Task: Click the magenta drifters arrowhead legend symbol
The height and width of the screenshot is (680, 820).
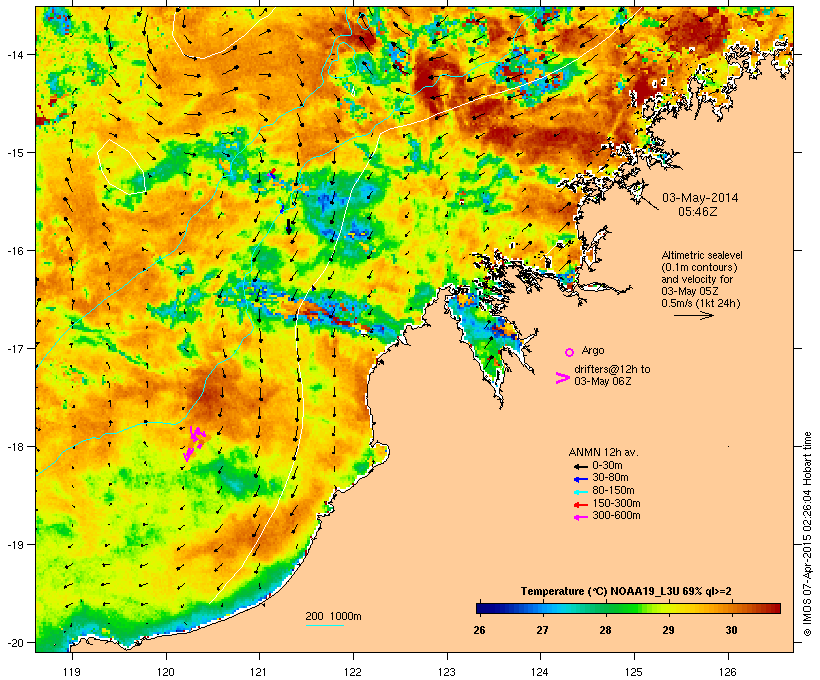Action: click(x=562, y=378)
